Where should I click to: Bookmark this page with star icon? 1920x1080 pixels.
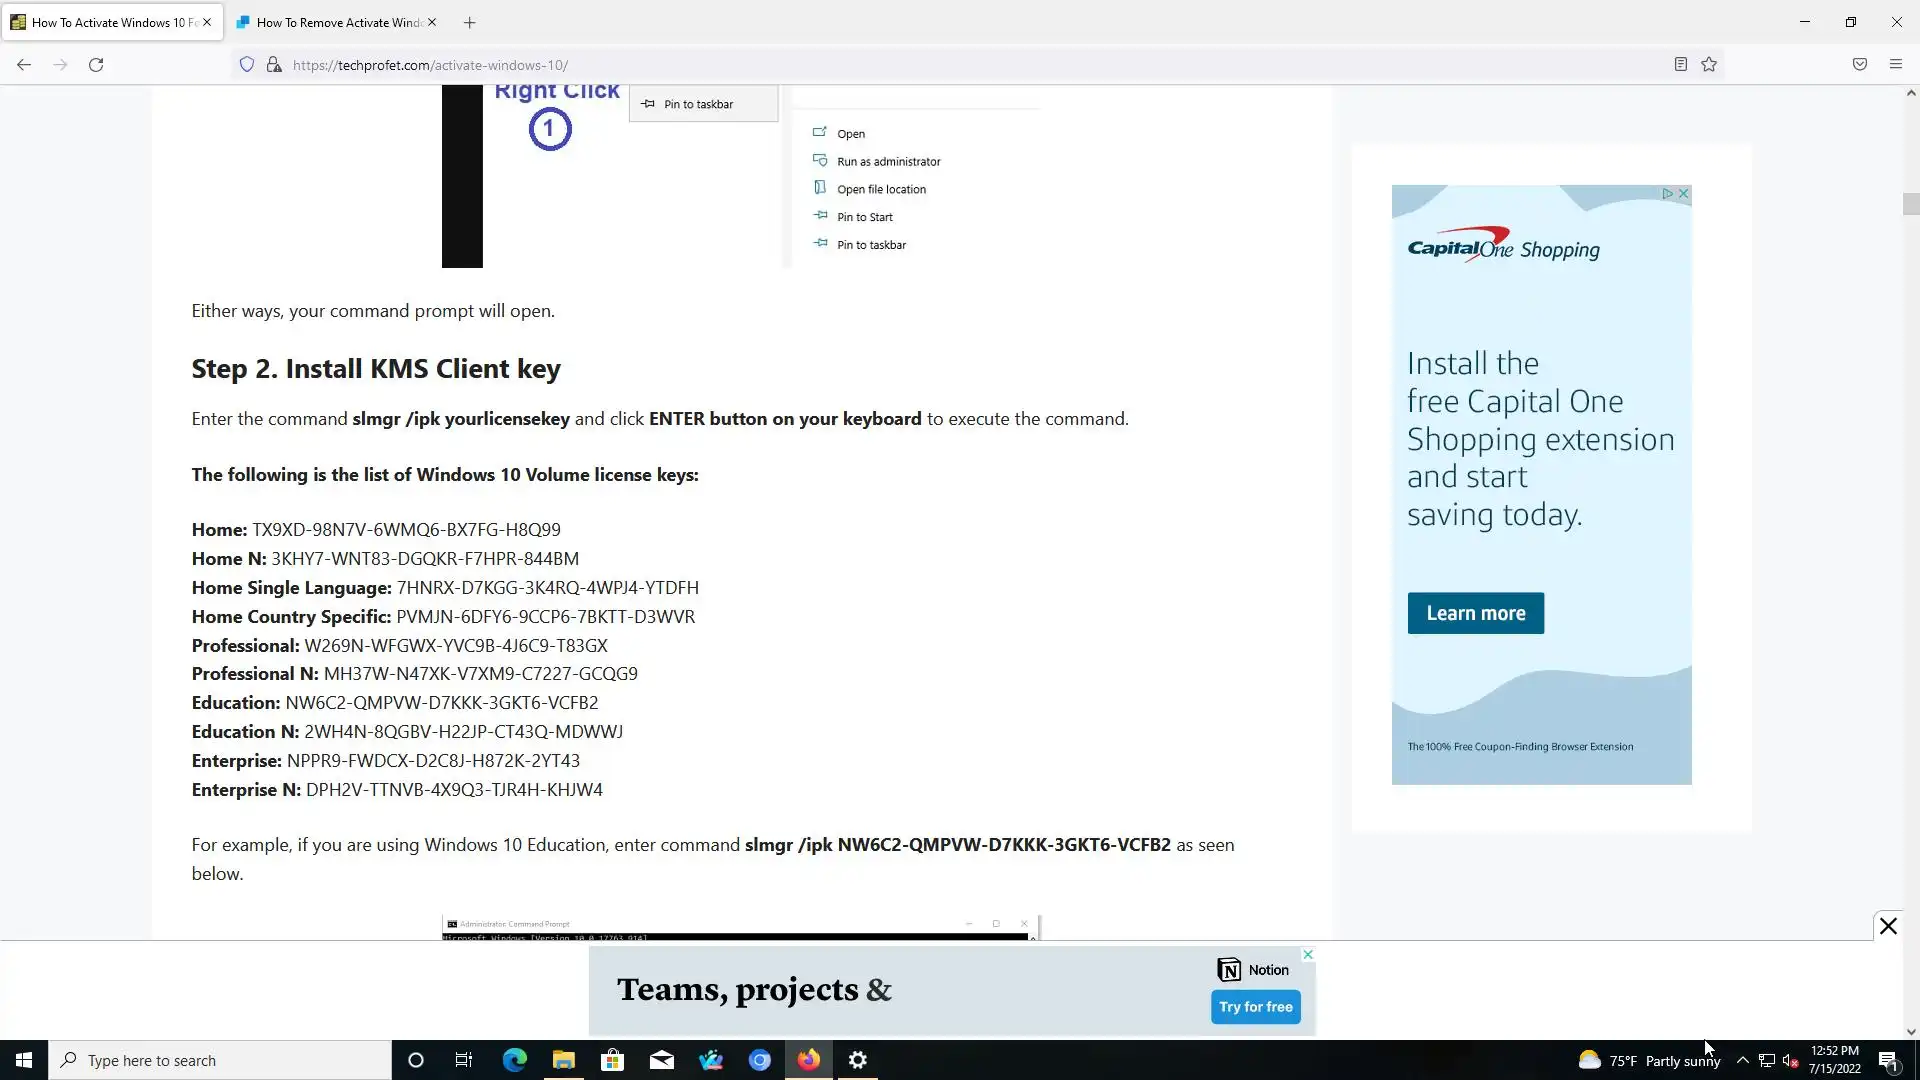tap(1709, 65)
